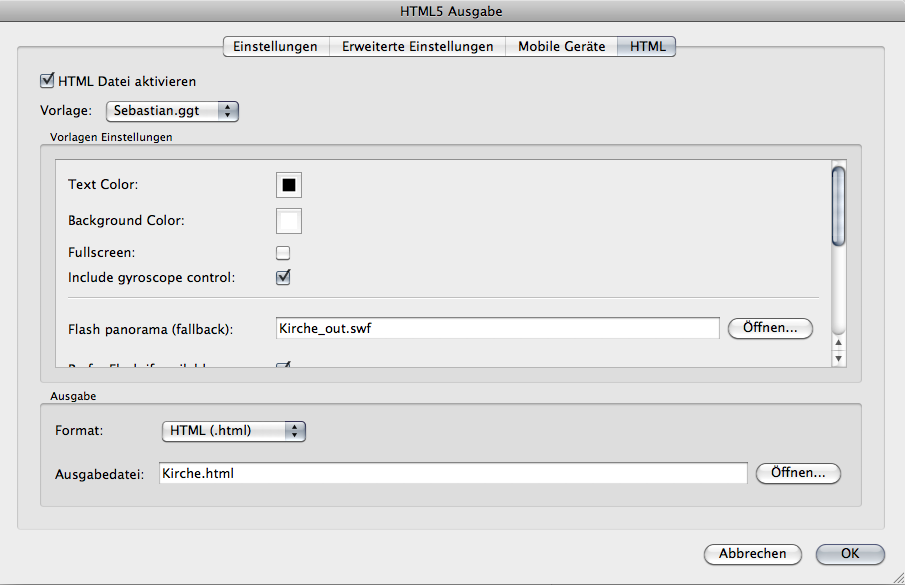
Task: Uncheck Include gyroscope control
Action: [x=283, y=277]
